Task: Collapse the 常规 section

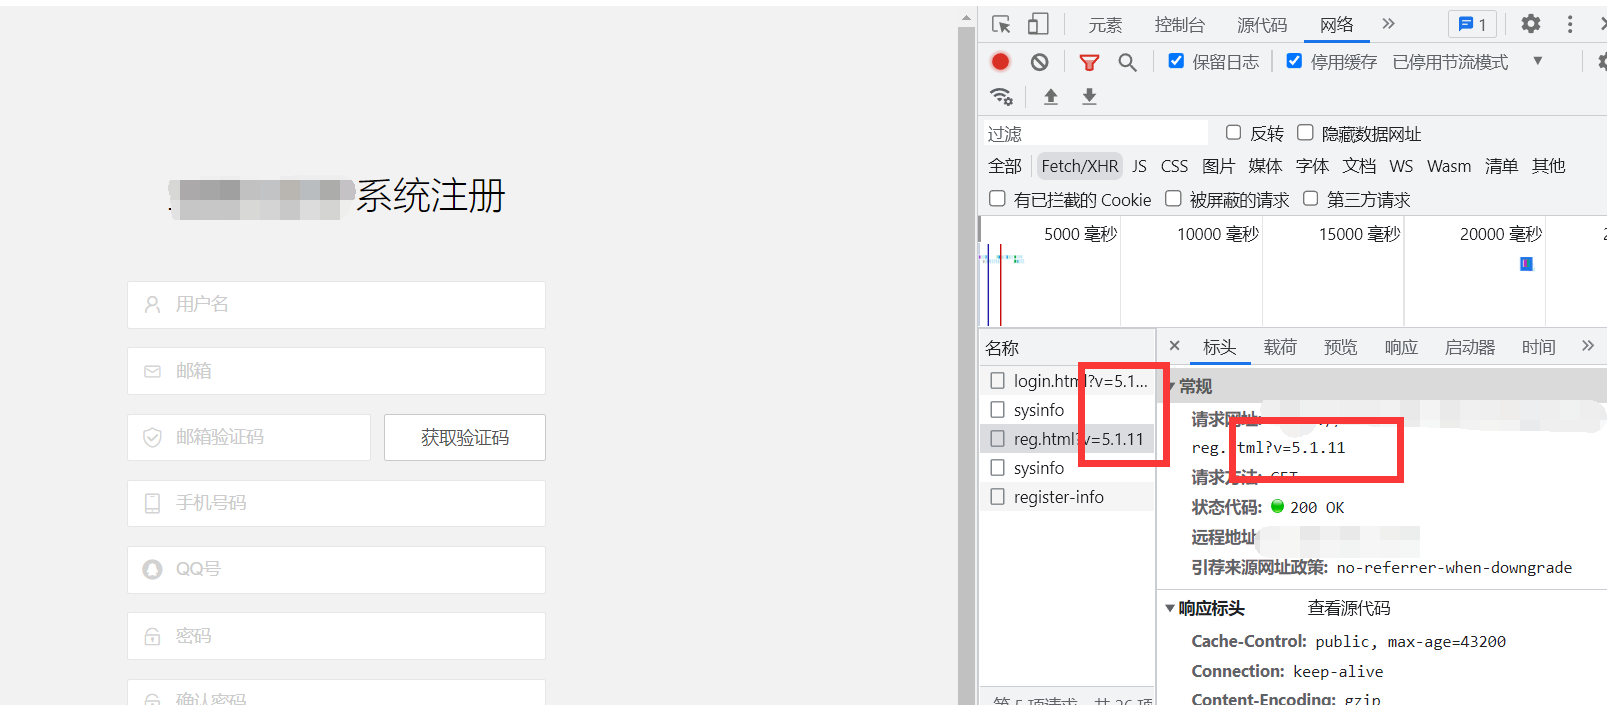Action: pos(1172,386)
